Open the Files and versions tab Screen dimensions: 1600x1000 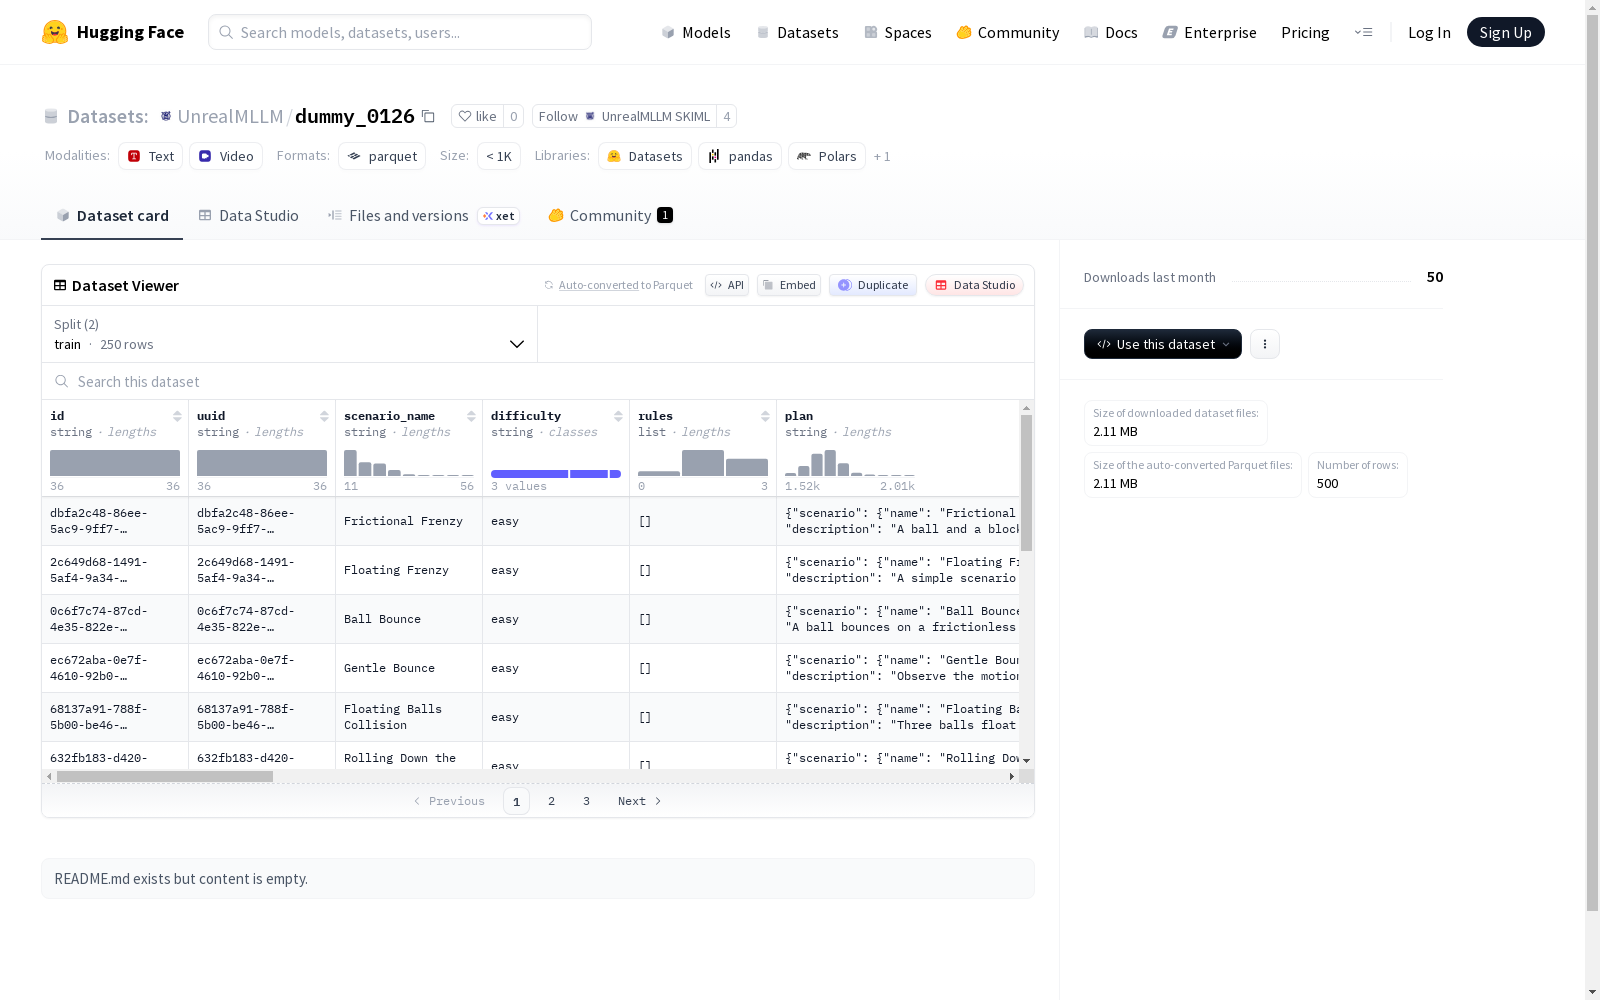[423, 216]
